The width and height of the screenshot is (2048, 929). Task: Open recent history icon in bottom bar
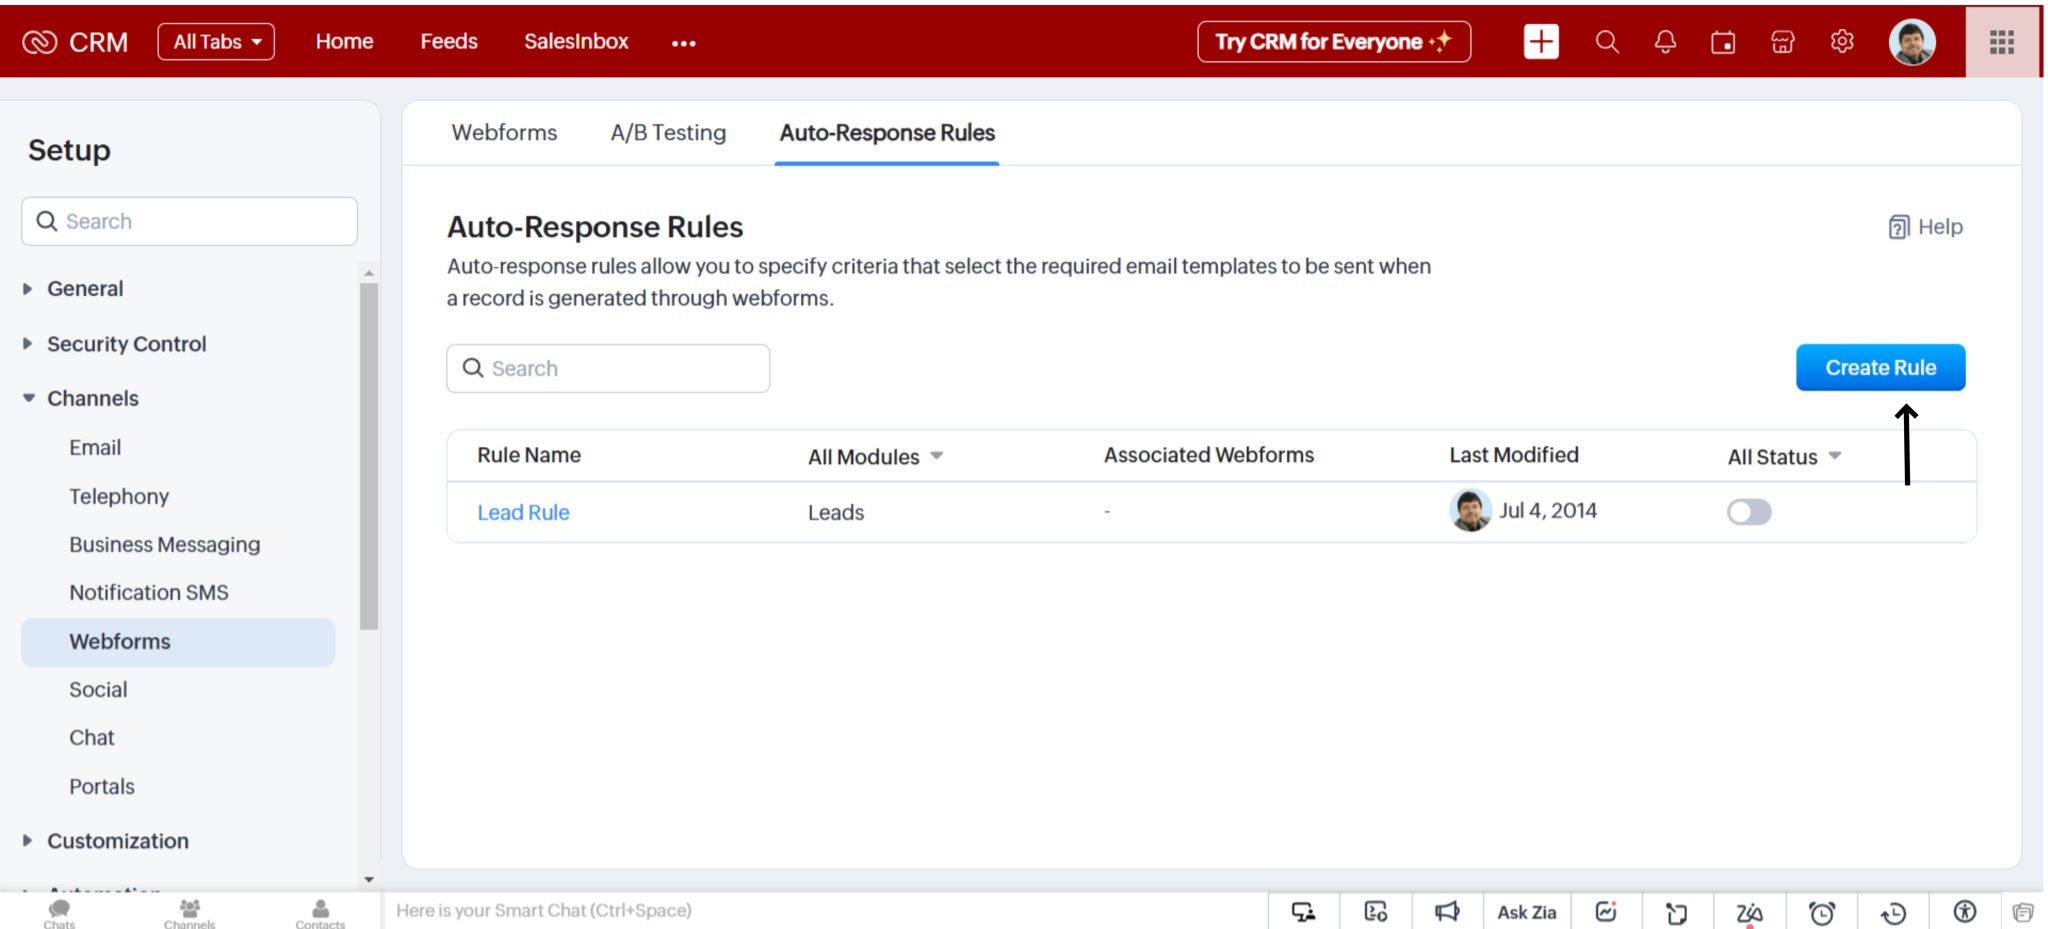[1892, 911]
